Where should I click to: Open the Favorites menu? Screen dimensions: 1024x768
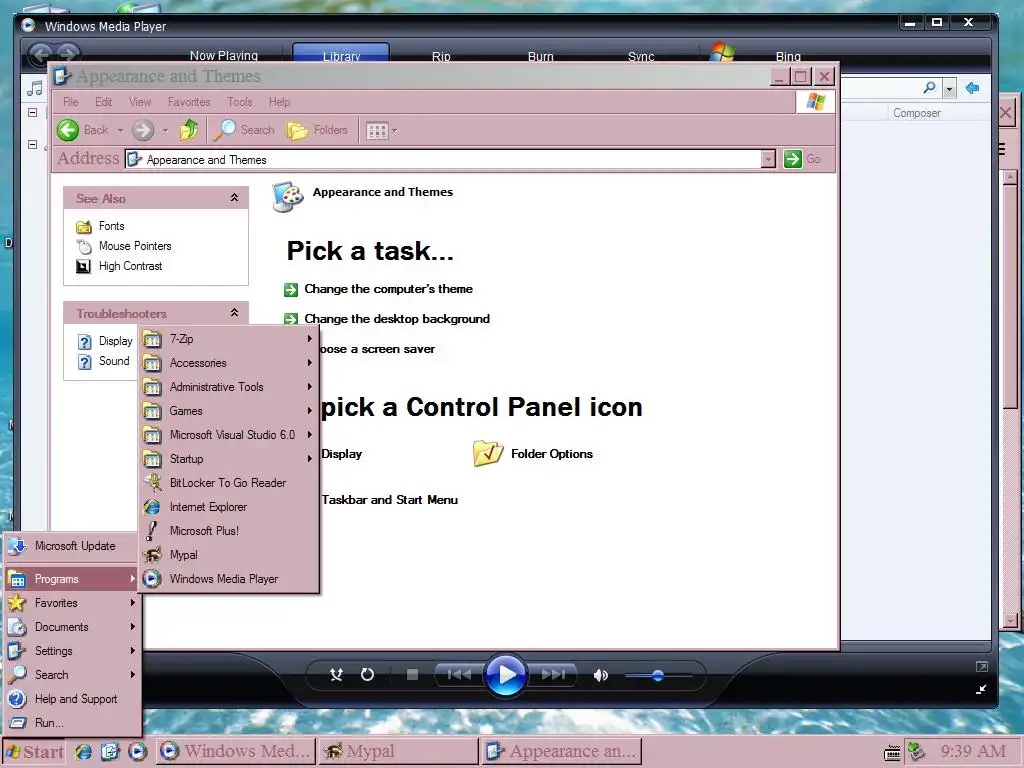(189, 102)
